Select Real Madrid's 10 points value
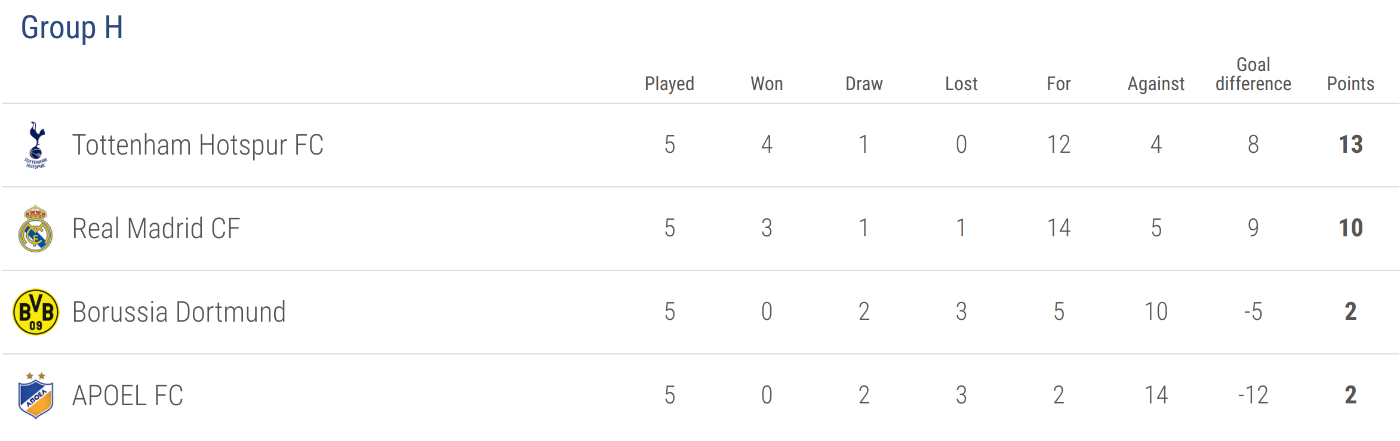This screenshot has height=441, width=1400. coord(1351,228)
